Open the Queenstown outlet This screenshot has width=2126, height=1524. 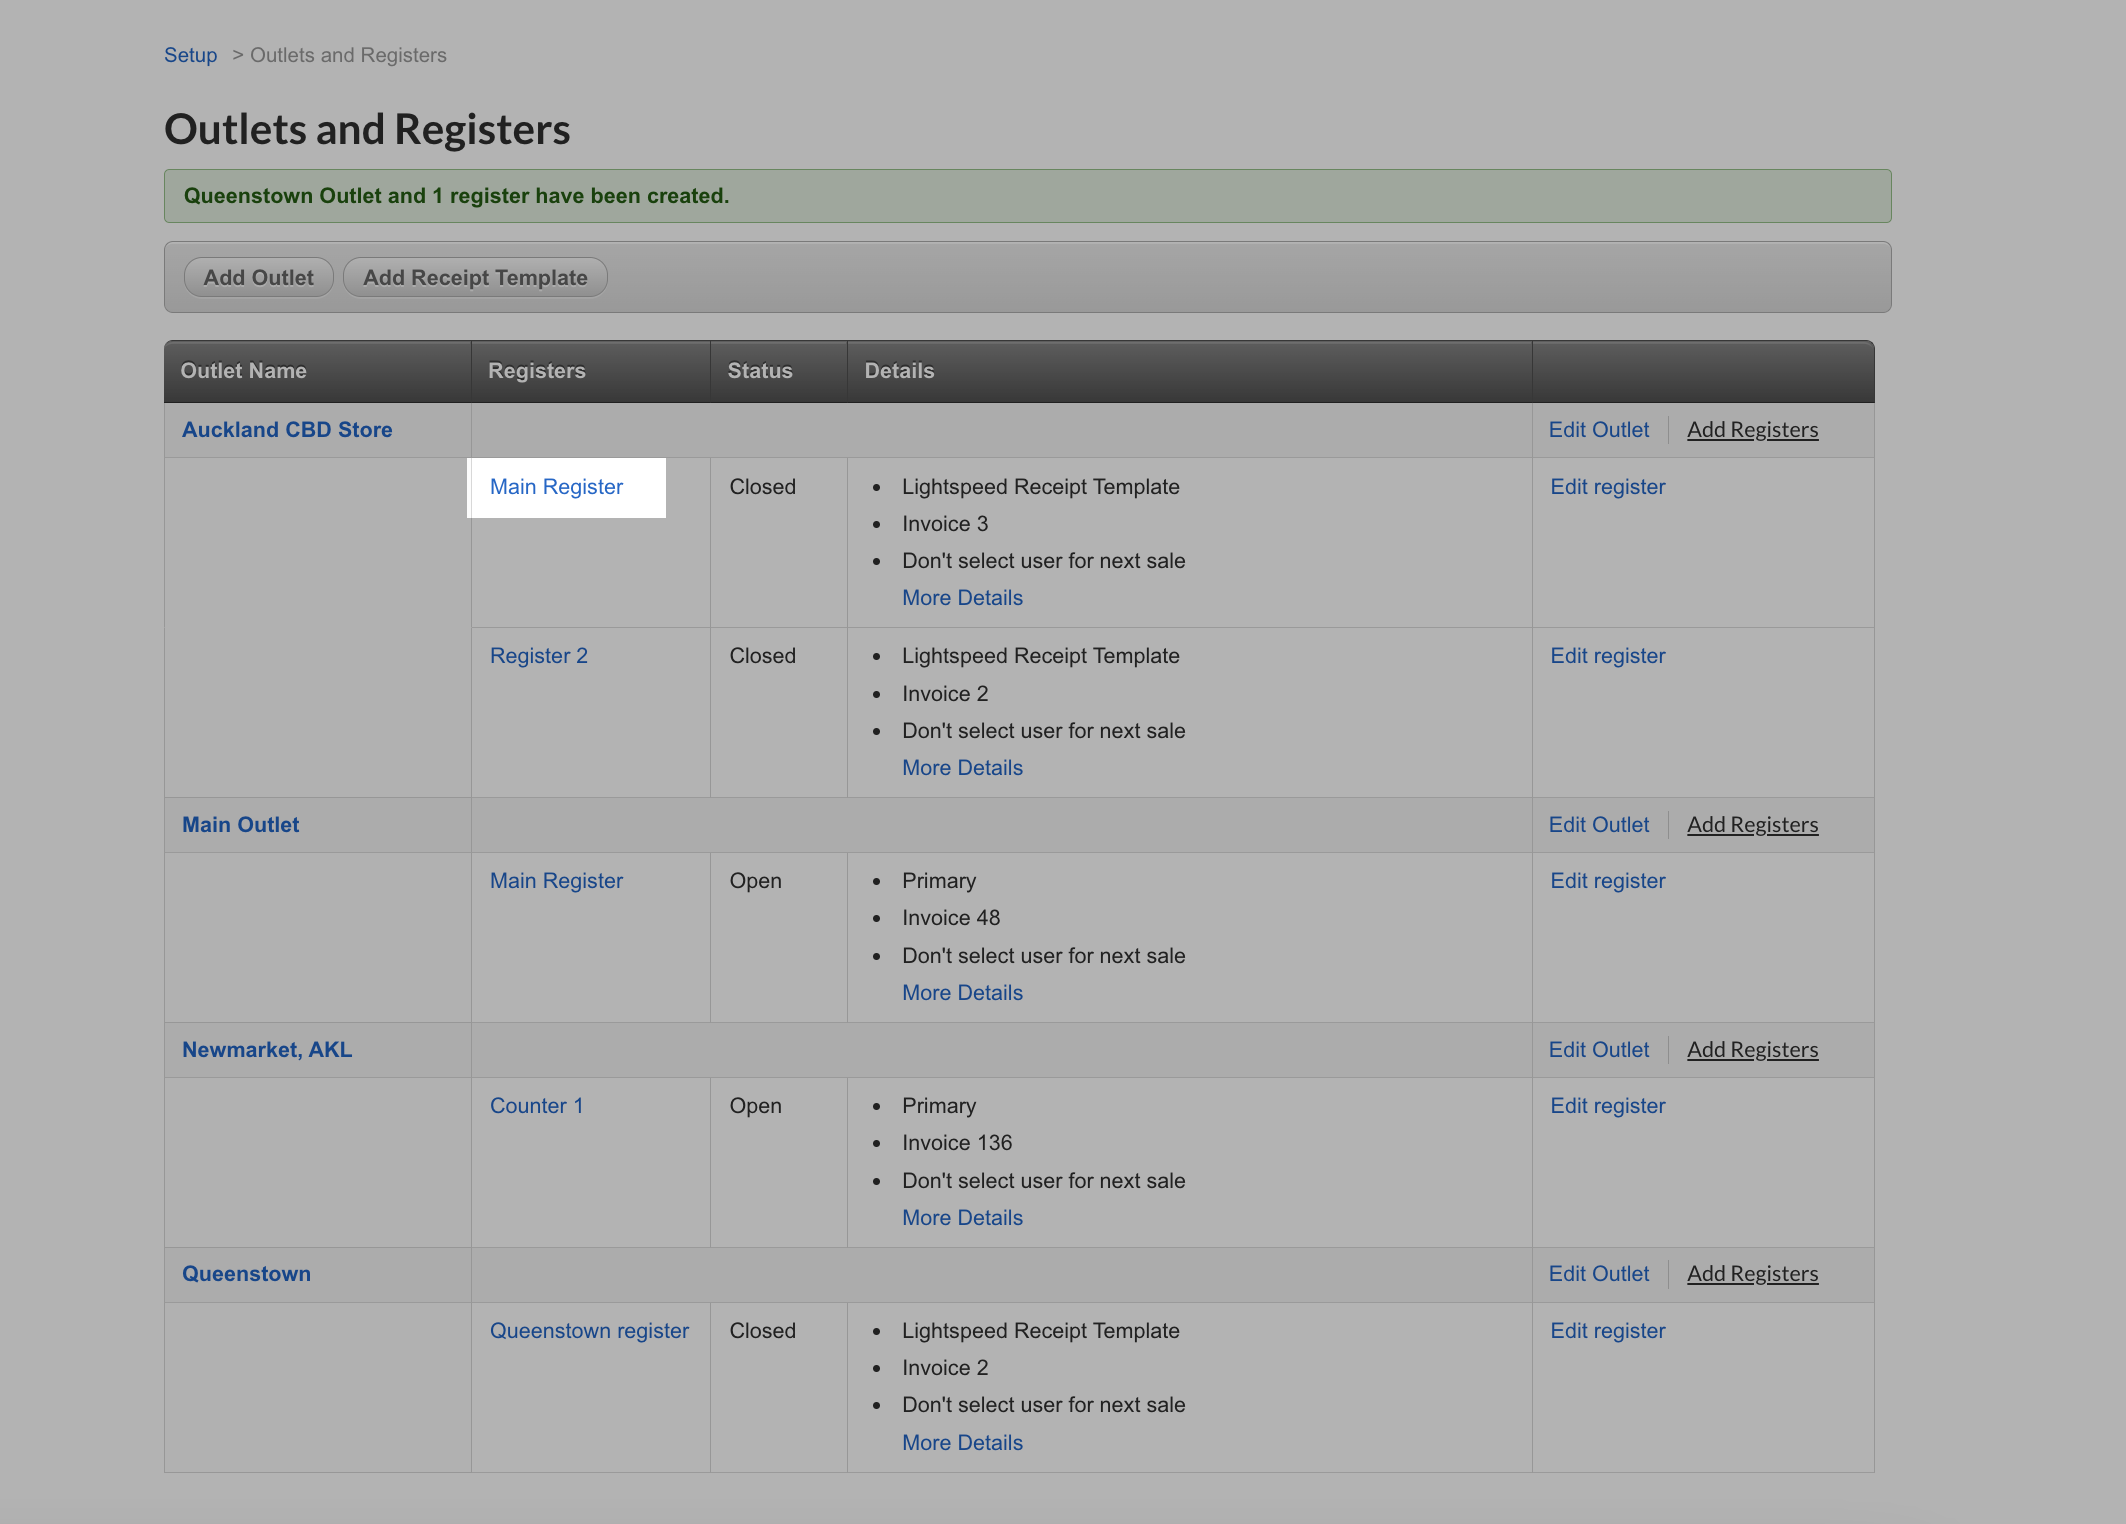coord(246,1273)
